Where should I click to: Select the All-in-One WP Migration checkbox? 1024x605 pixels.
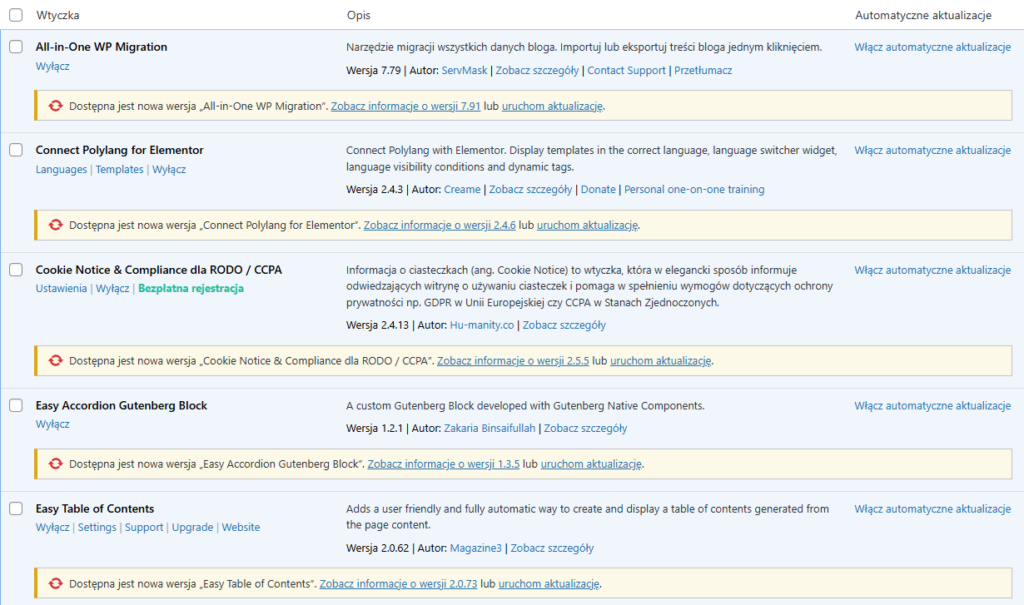click(x=16, y=47)
